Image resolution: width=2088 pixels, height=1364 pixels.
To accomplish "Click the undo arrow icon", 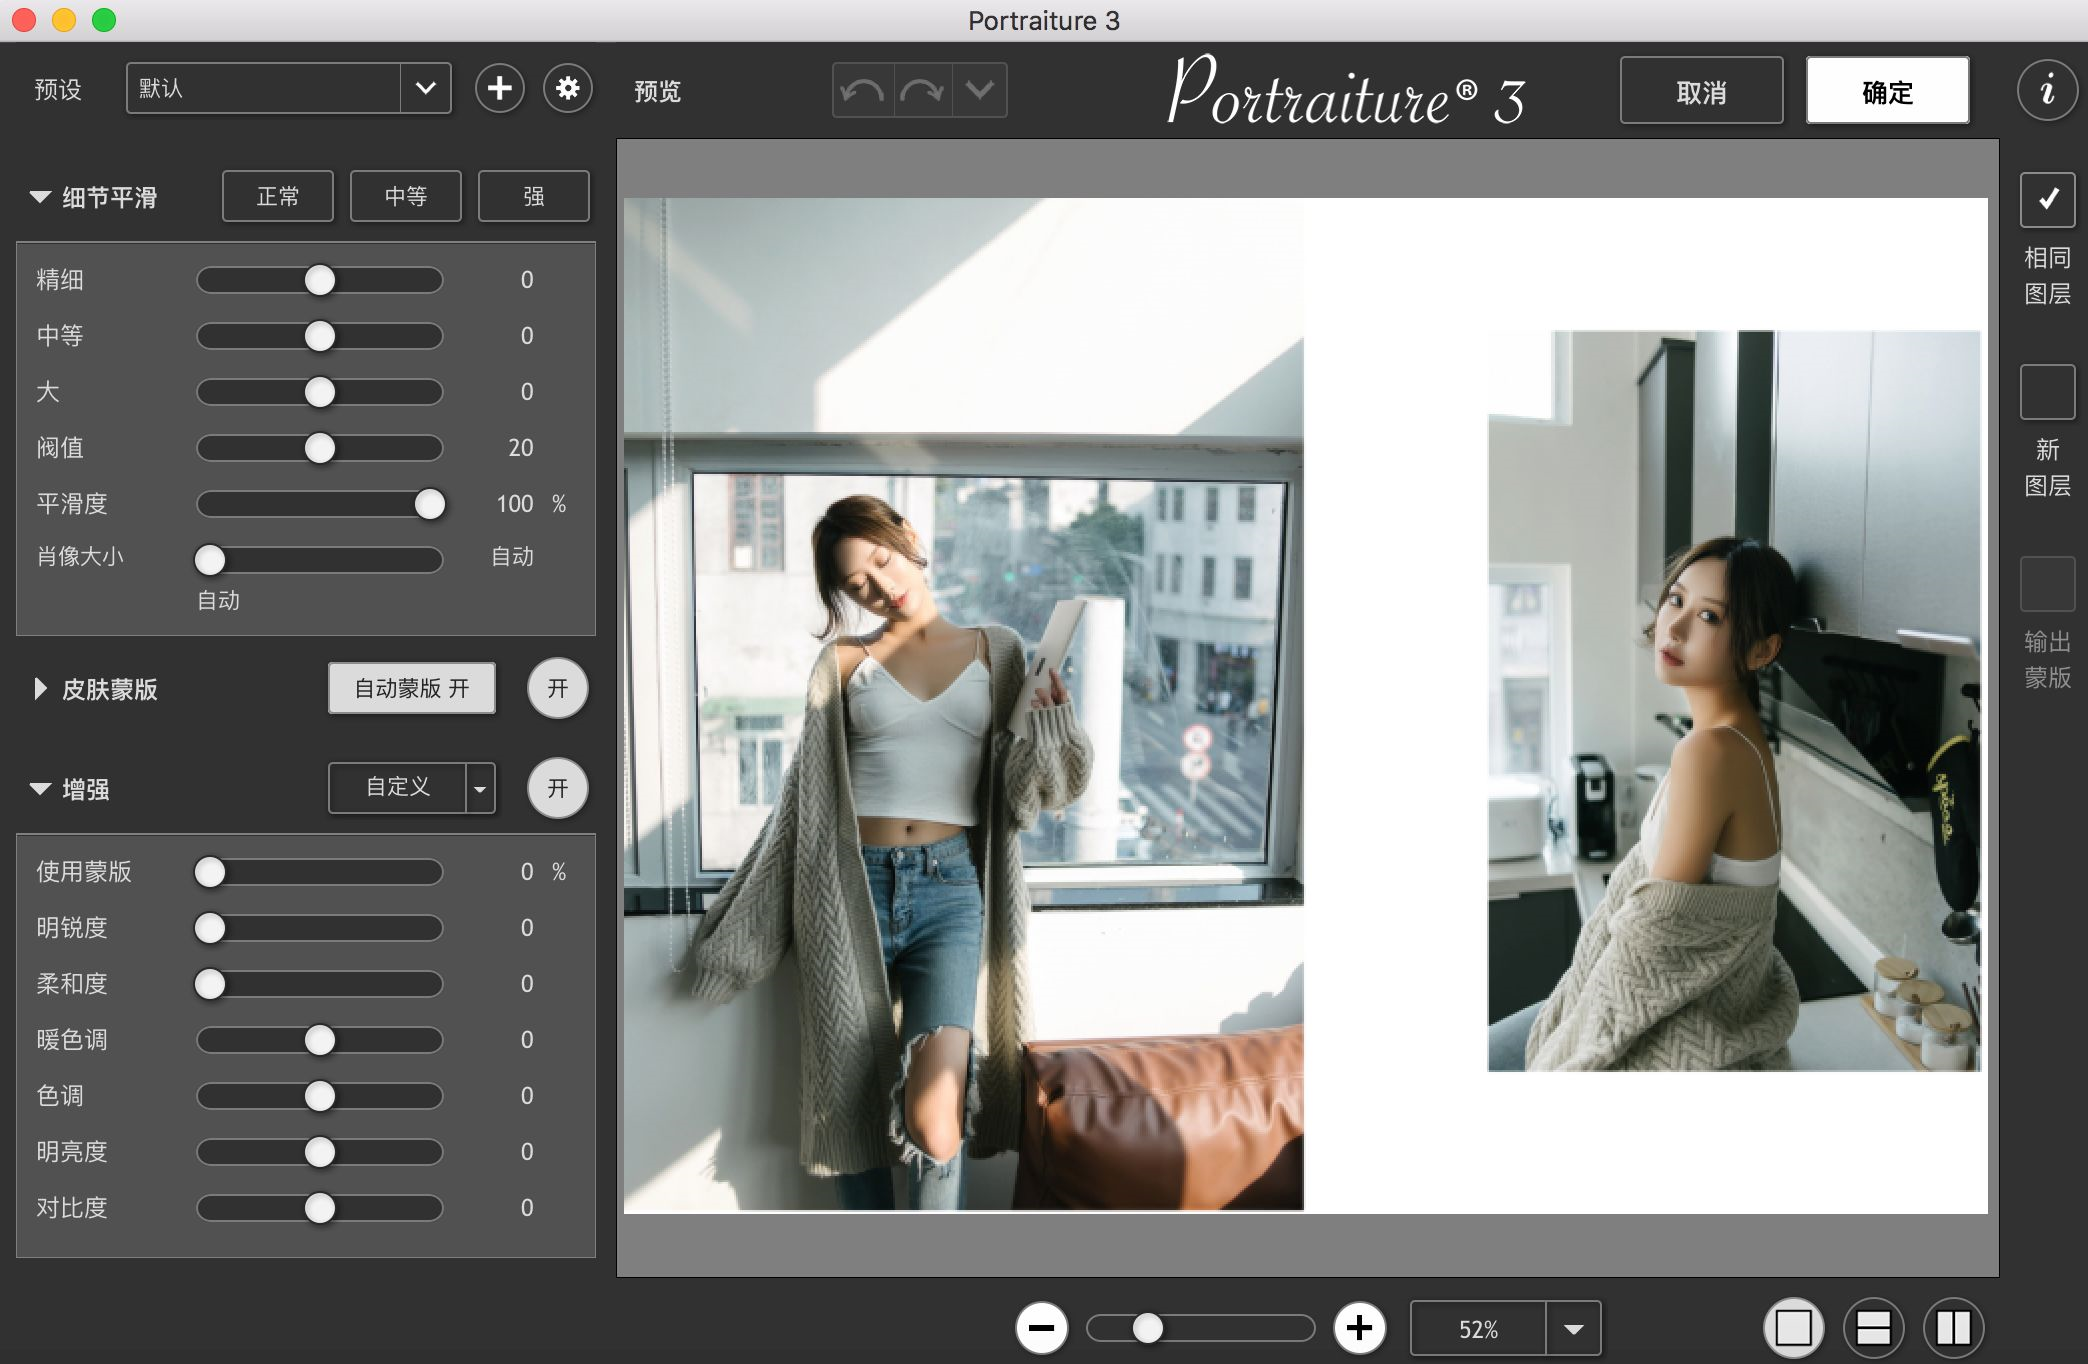I will 863,91.
